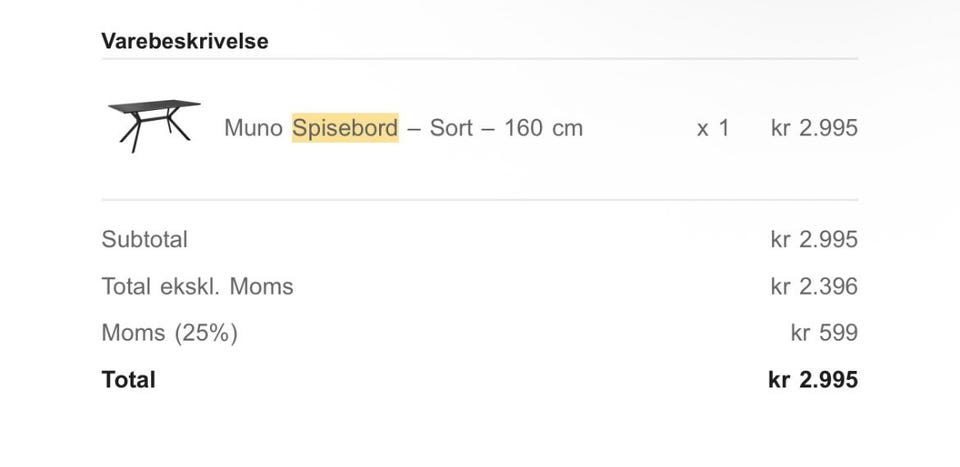Click the word Moms in Total ekskl. Moms

click(261, 287)
